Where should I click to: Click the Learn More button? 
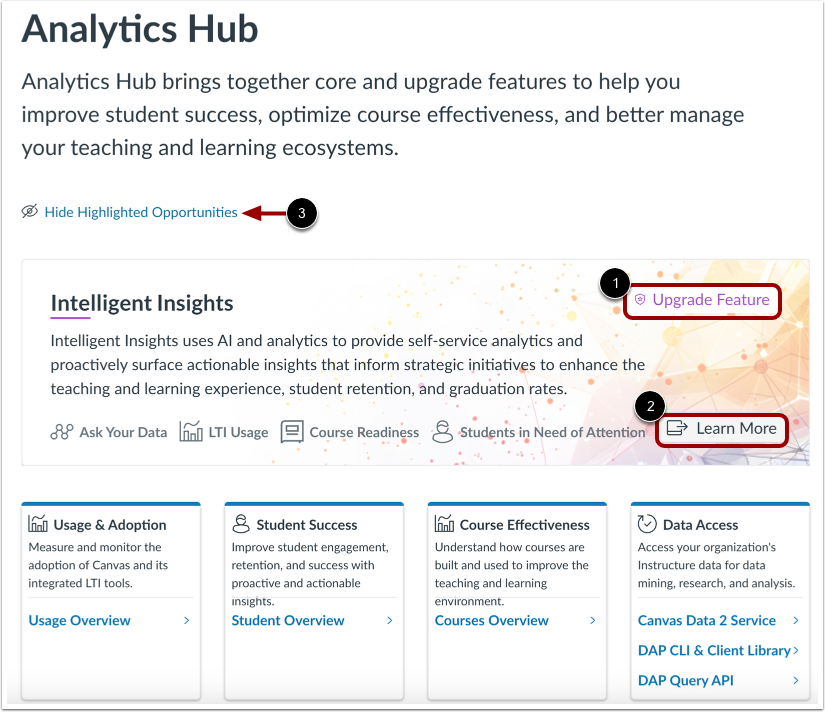(x=721, y=428)
